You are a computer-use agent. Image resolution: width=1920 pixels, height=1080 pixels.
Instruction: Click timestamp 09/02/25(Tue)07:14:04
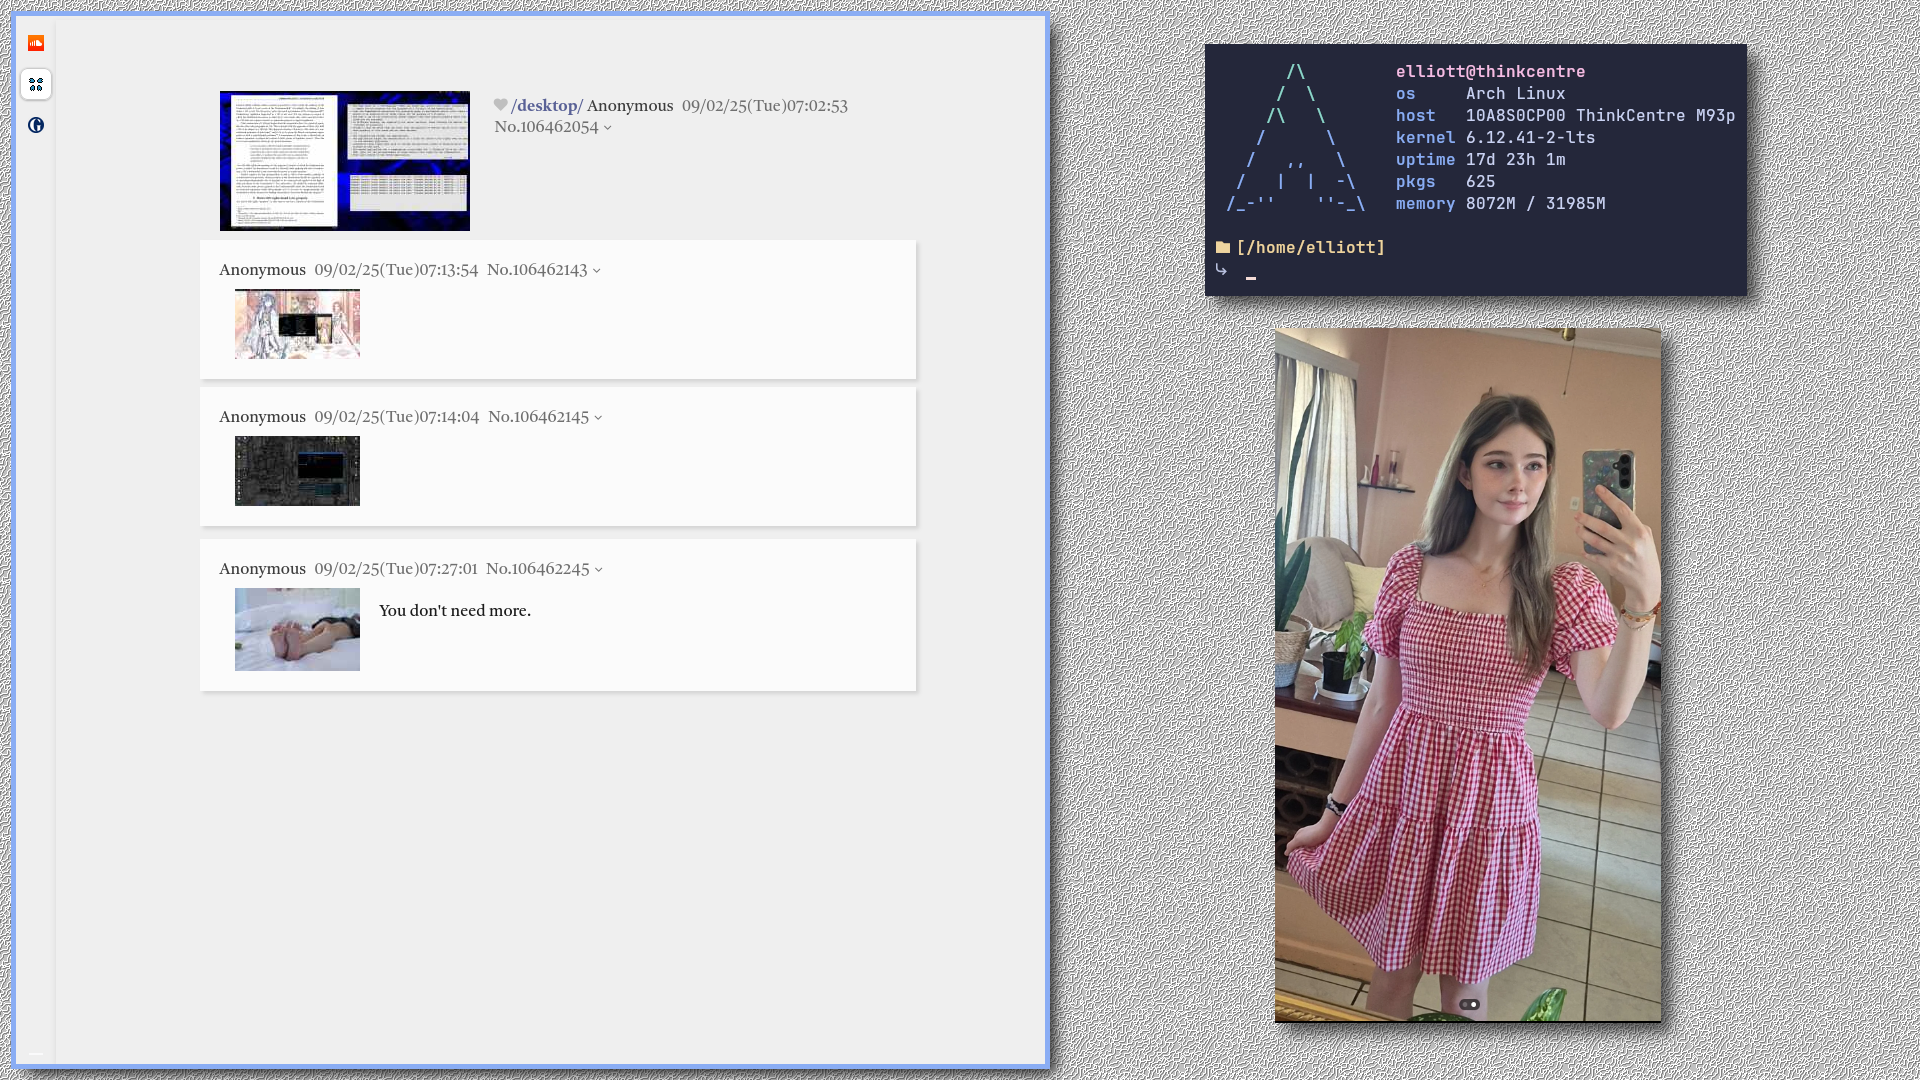397,417
